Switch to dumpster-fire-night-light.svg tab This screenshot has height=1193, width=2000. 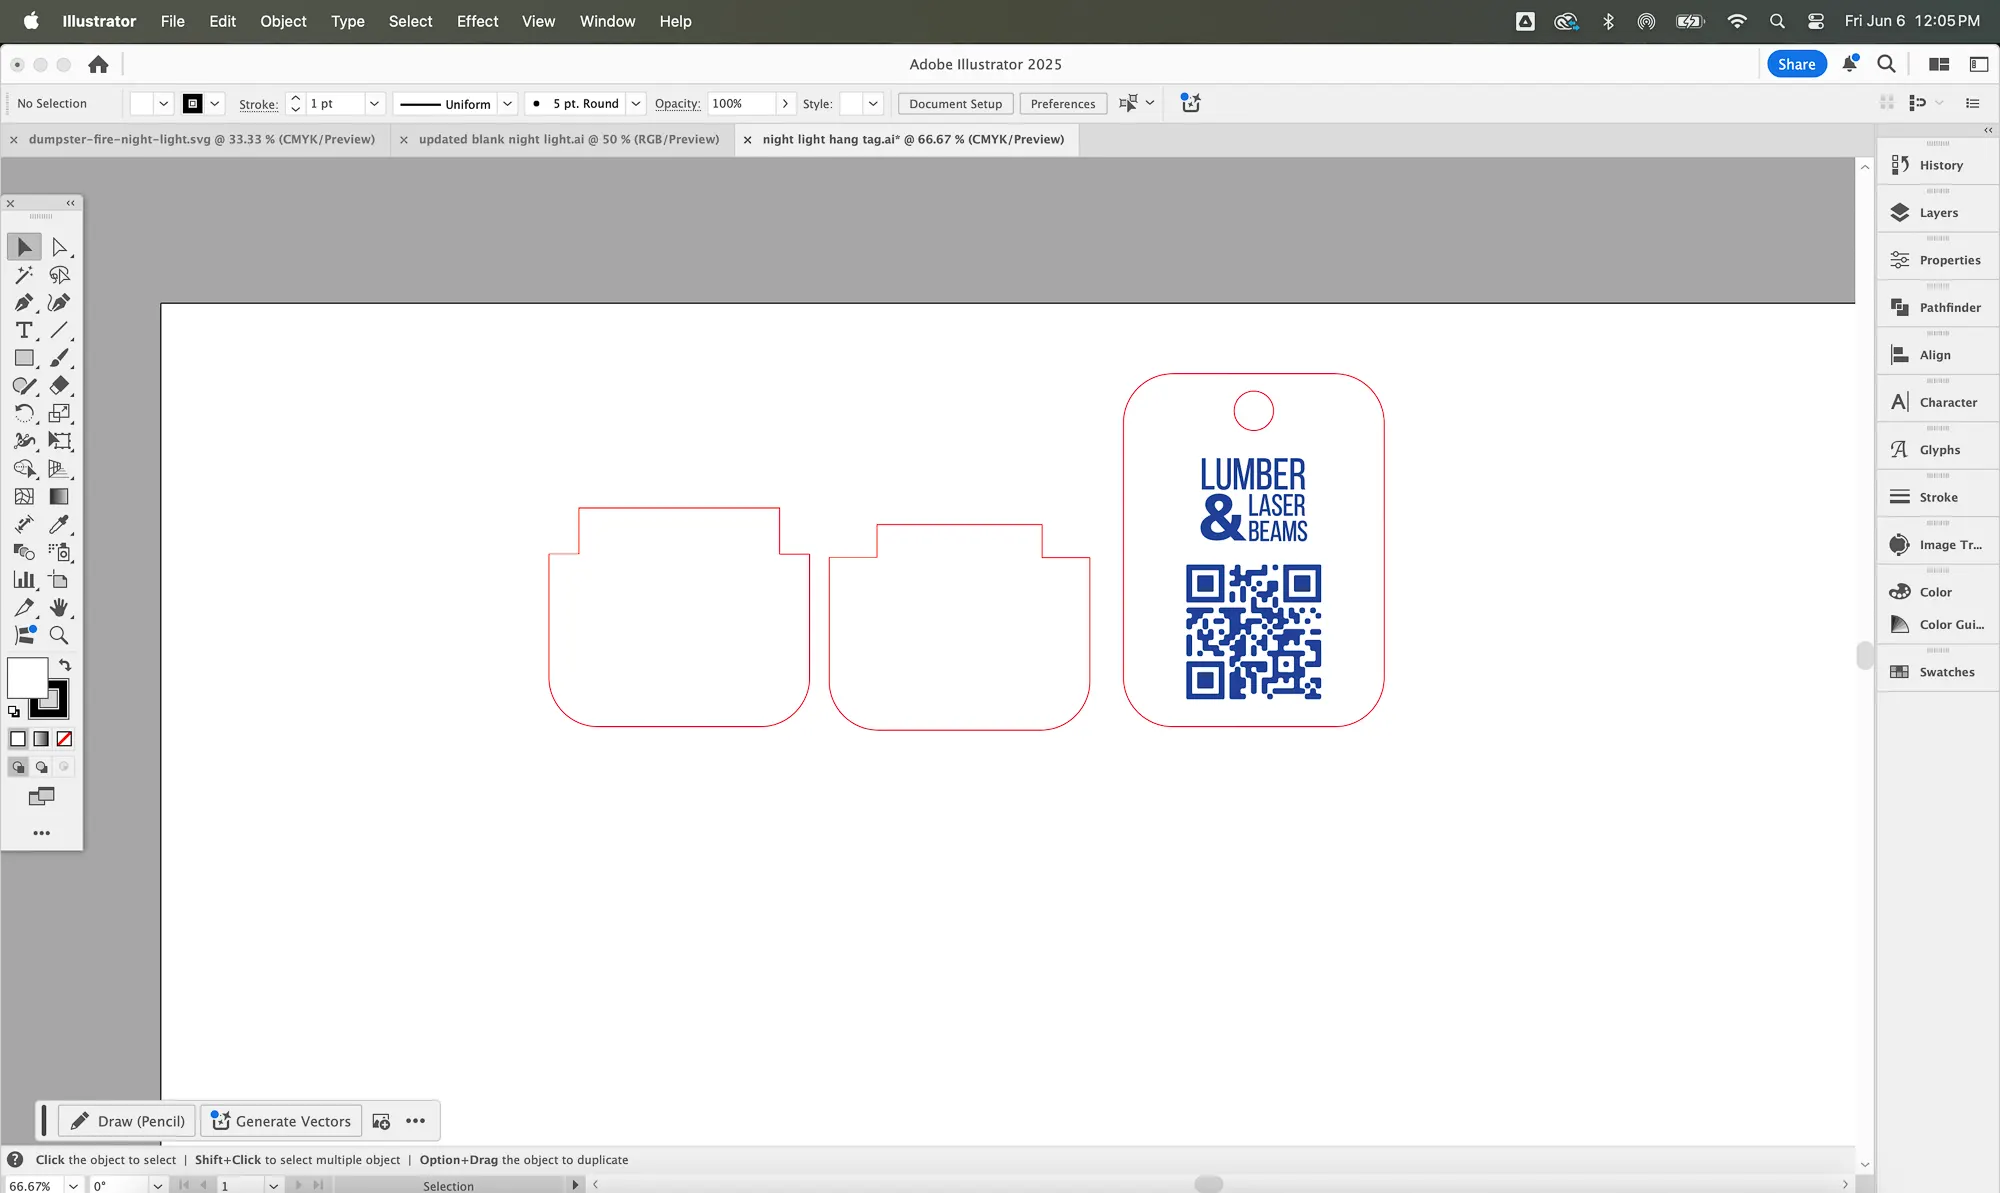[201, 140]
